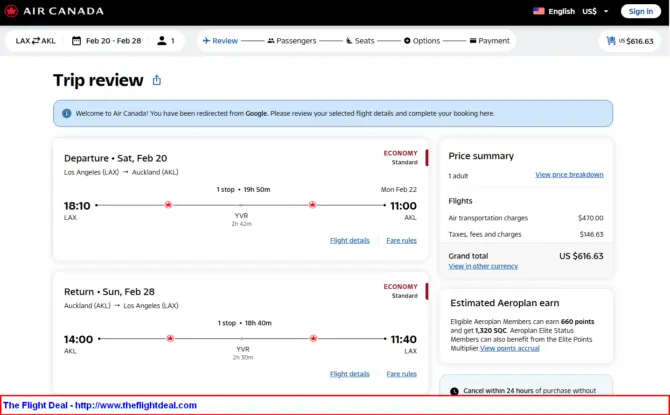Viewport: 670px width, 415px height.
Task: Click View in other currency link
Action: tap(483, 266)
